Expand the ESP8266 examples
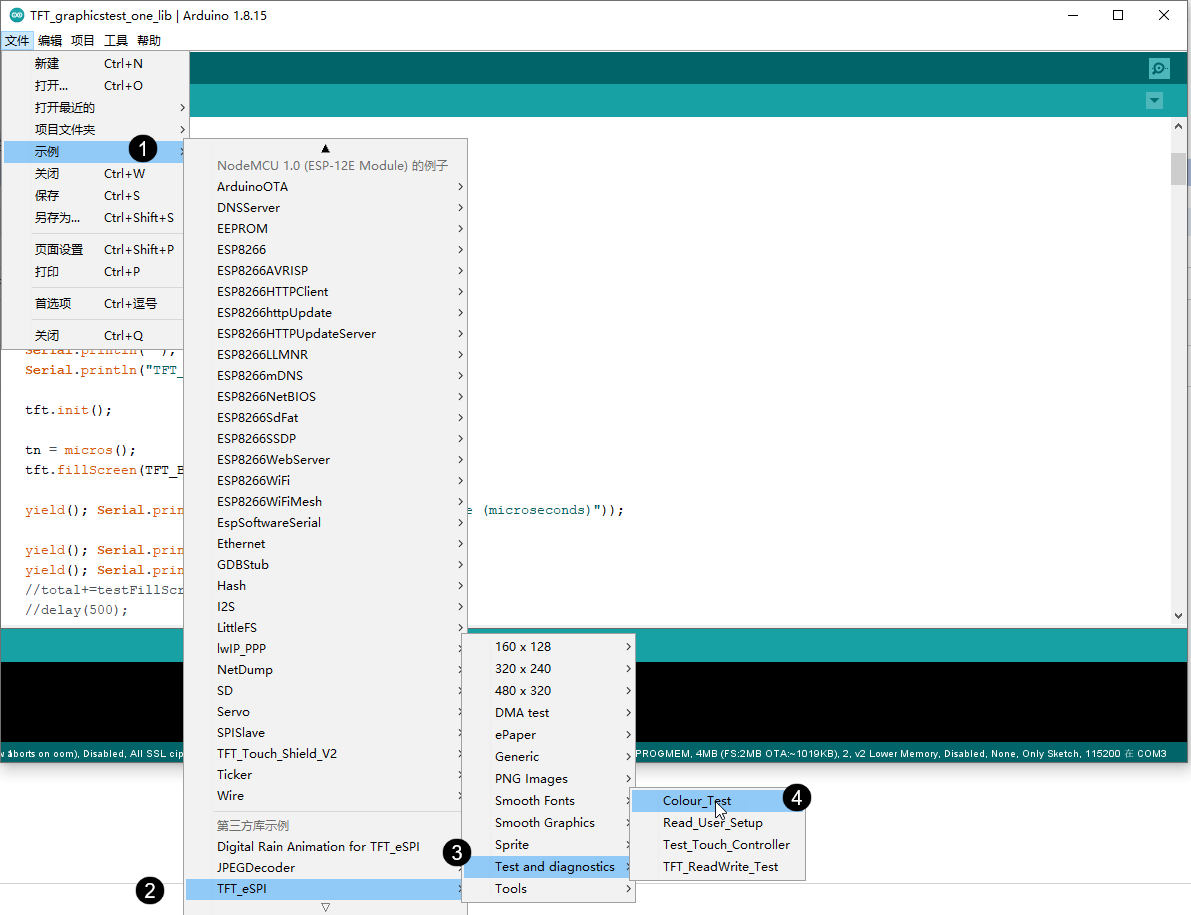Image resolution: width=1191 pixels, height=915 pixels. [326, 250]
